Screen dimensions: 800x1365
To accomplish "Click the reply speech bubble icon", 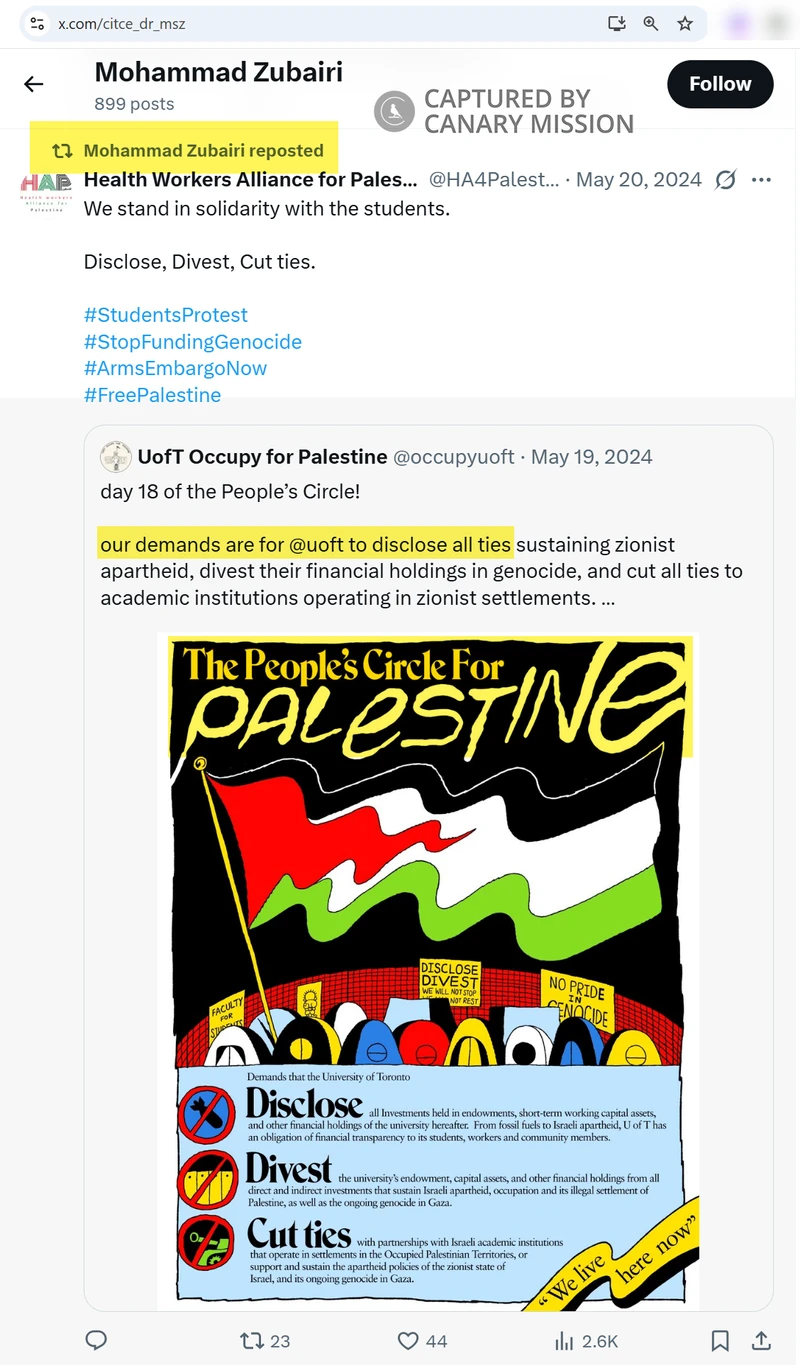I will [96, 1340].
